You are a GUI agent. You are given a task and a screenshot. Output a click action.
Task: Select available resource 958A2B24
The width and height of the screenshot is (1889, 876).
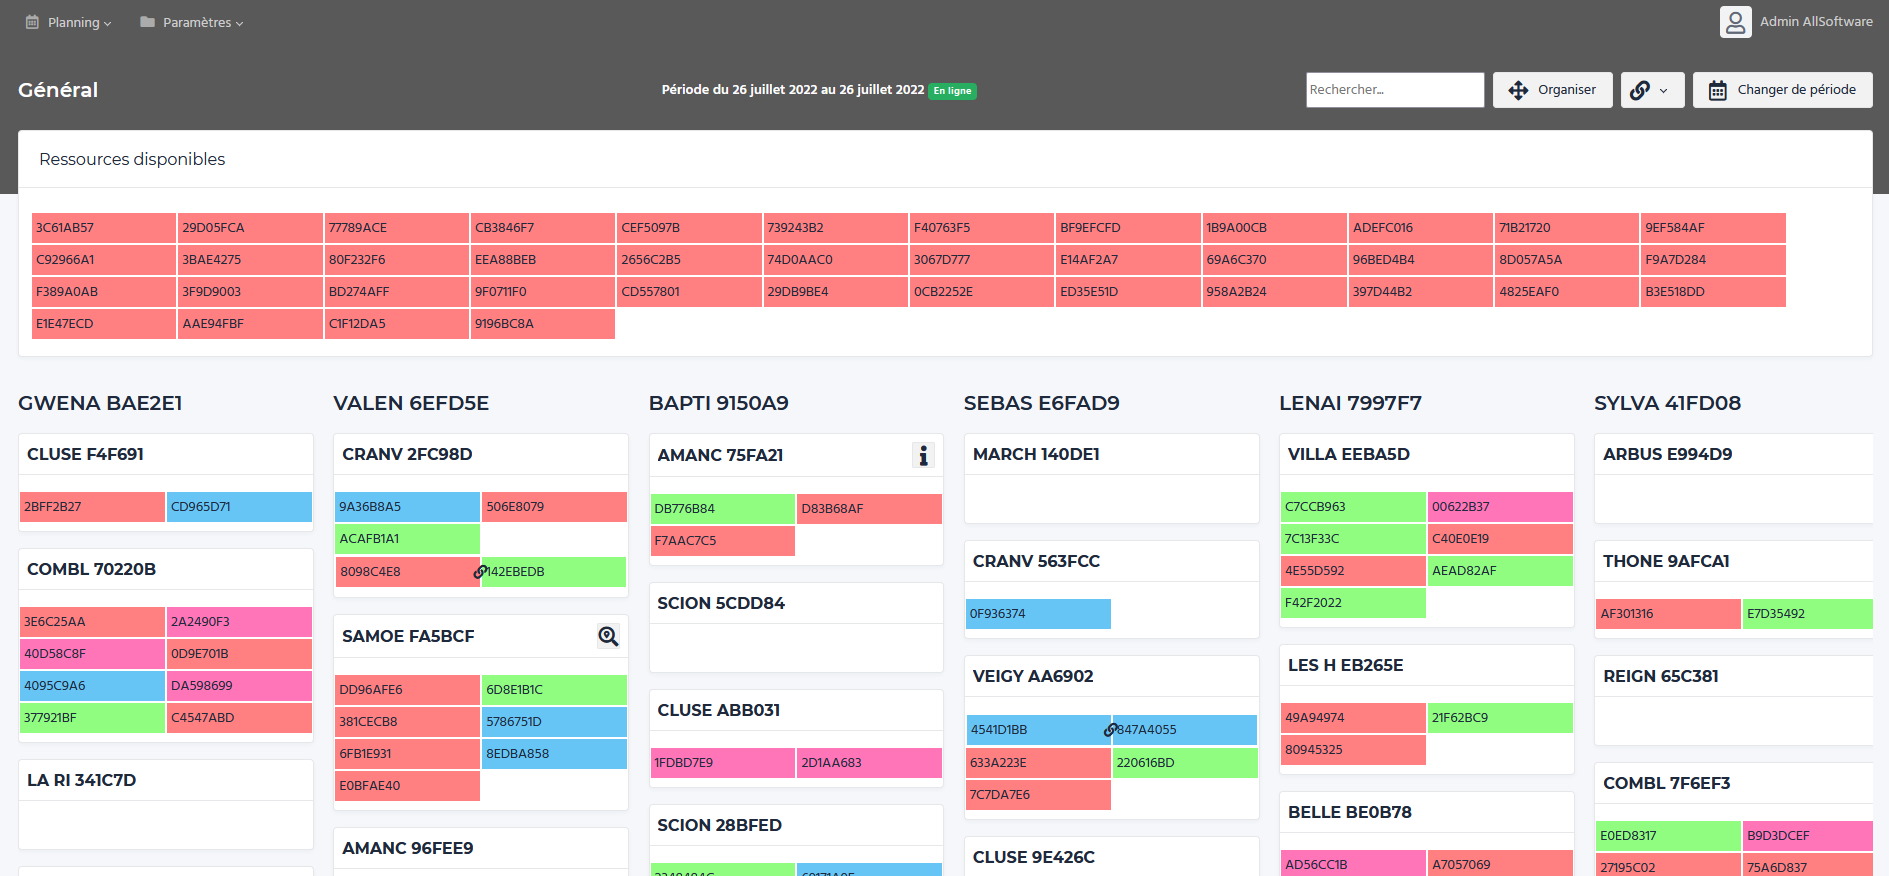point(1274,292)
